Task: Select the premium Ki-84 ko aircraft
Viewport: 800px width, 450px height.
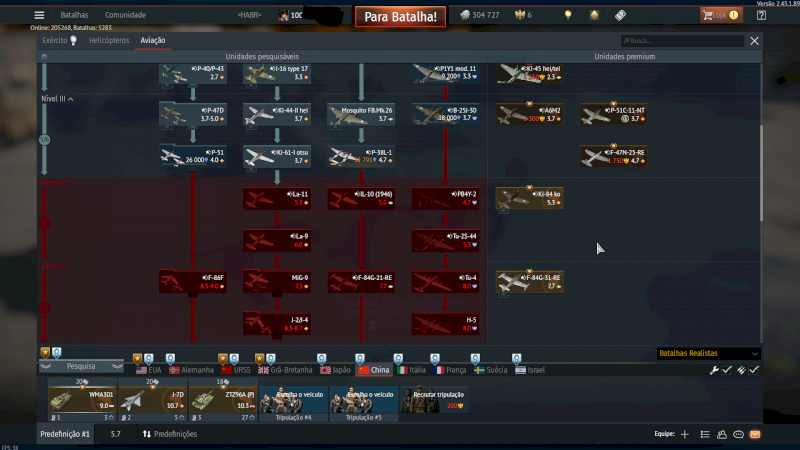Action: click(x=530, y=198)
